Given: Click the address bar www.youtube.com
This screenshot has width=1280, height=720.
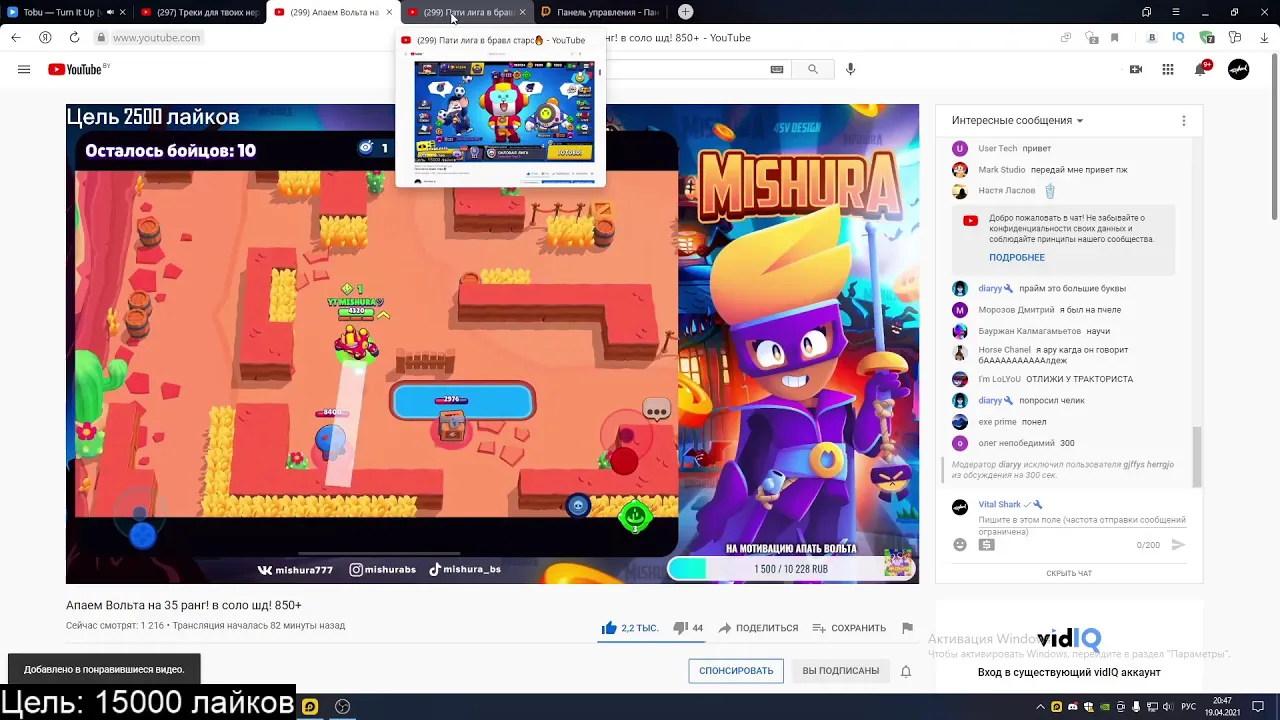Looking at the screenshot, I should tap(156, 38).
